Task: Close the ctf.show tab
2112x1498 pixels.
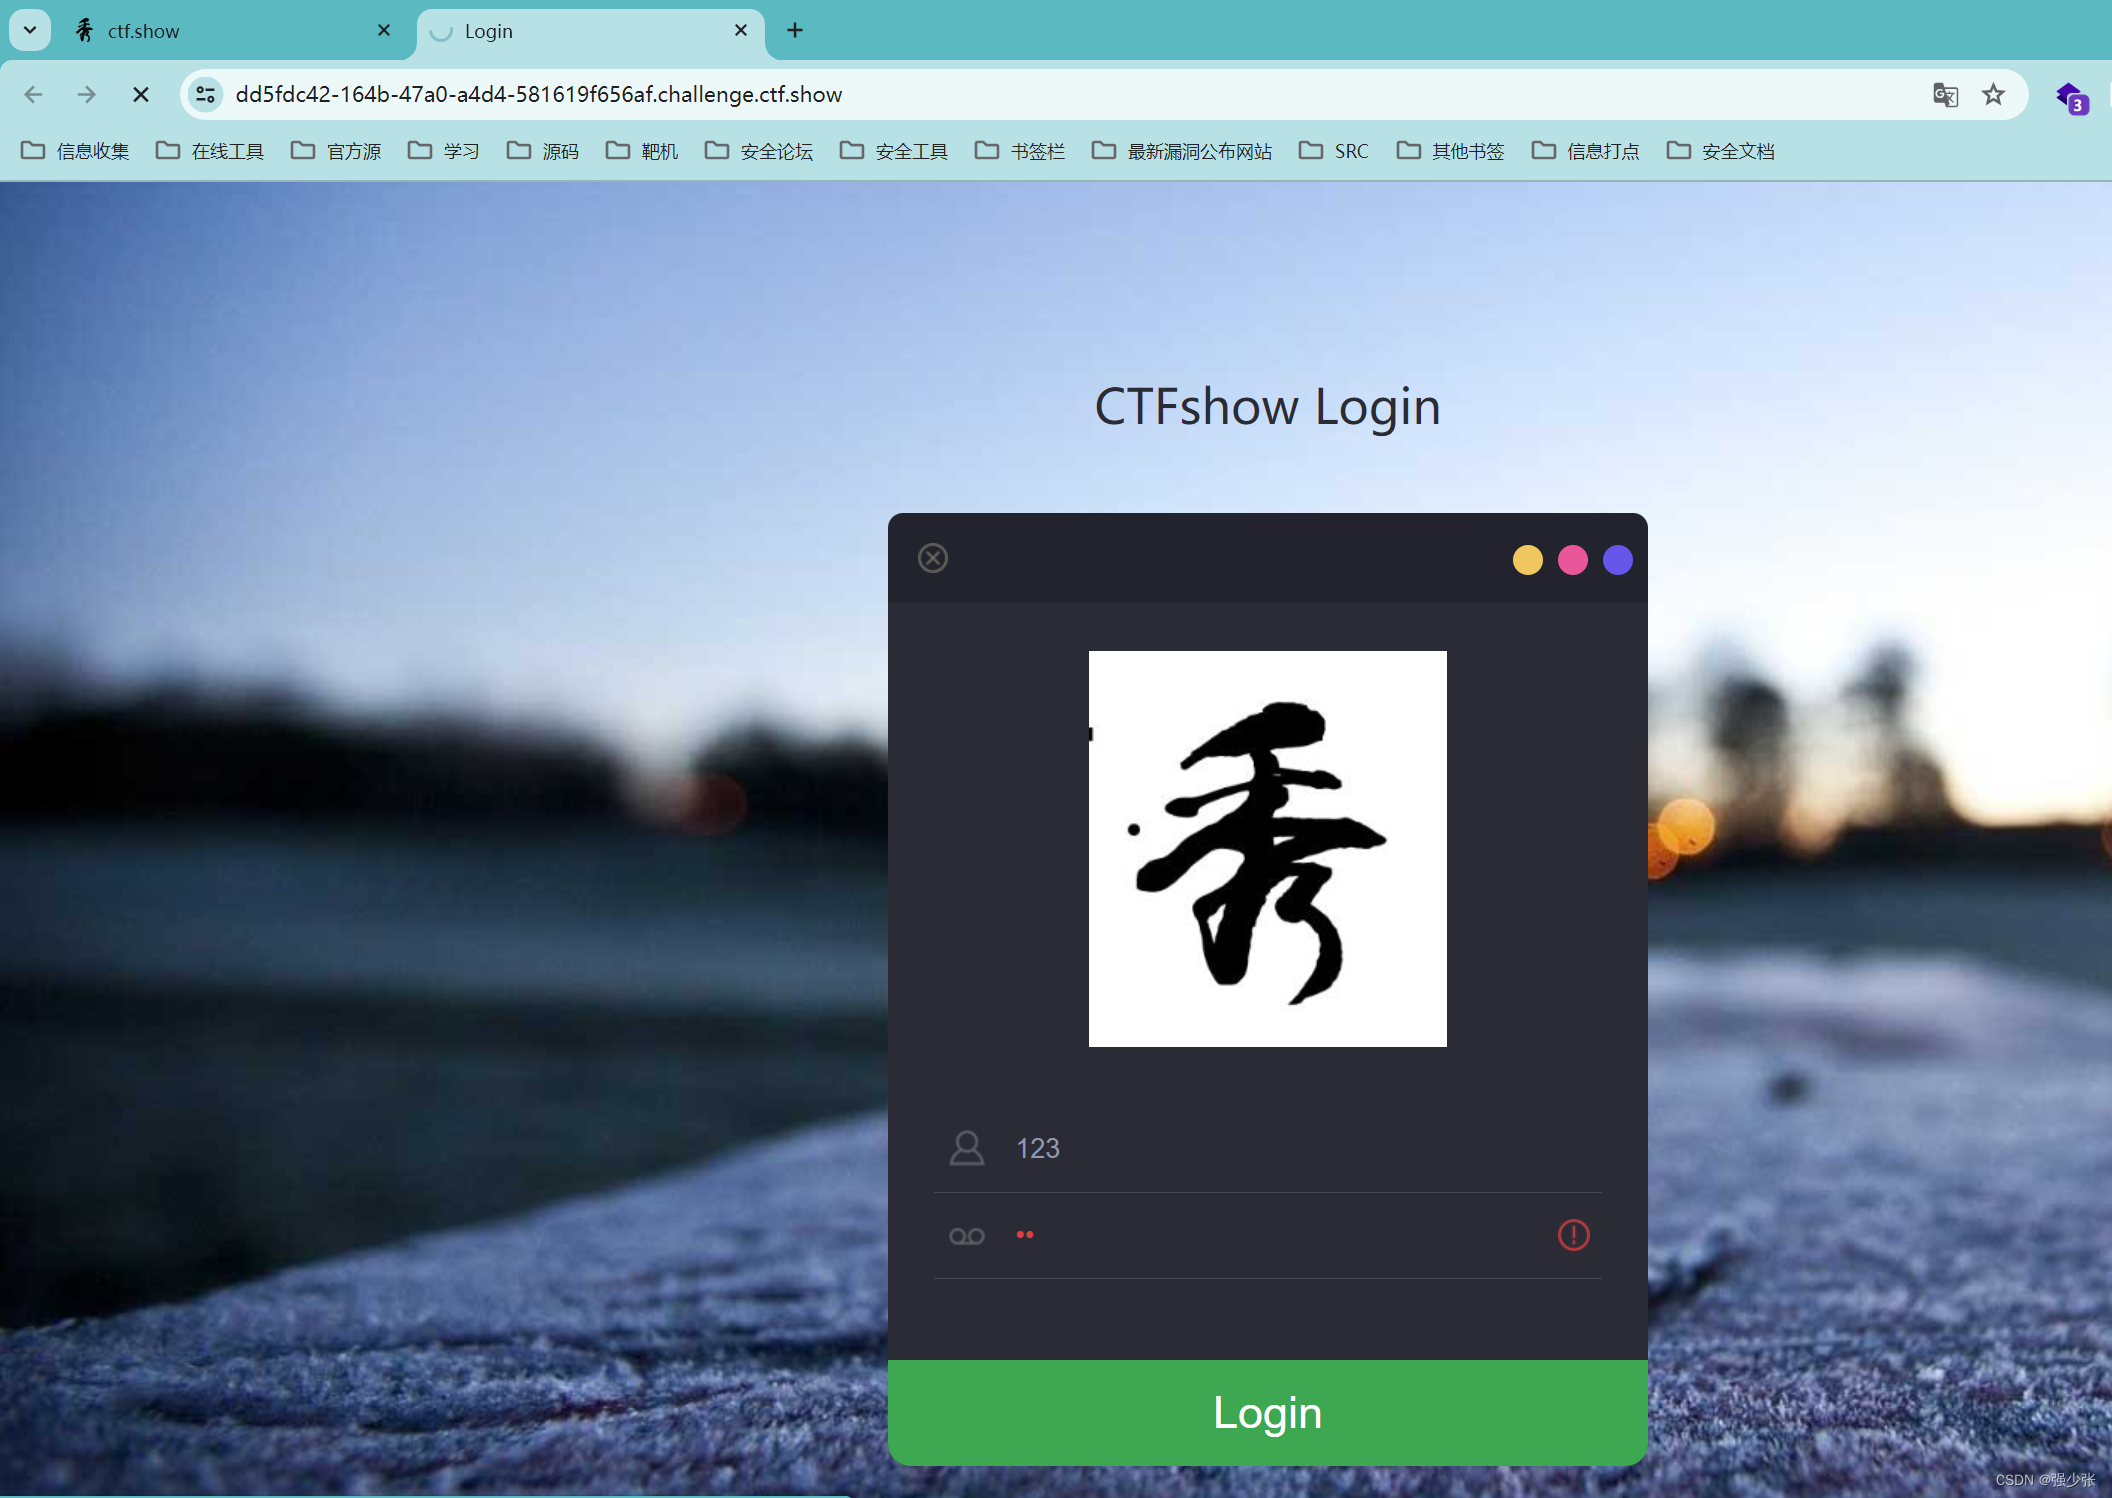Action: (384, 31)
